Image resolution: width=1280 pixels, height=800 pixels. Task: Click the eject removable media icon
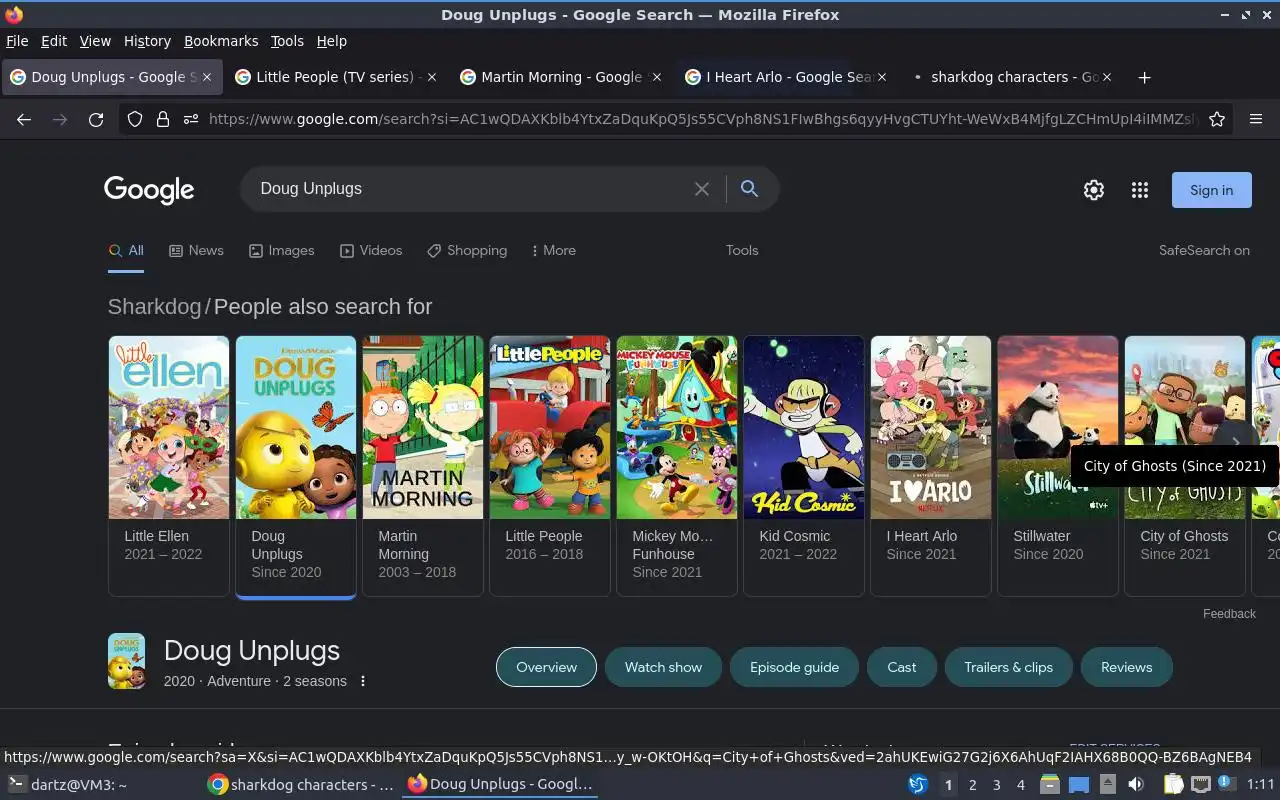tap(1108, 785)
